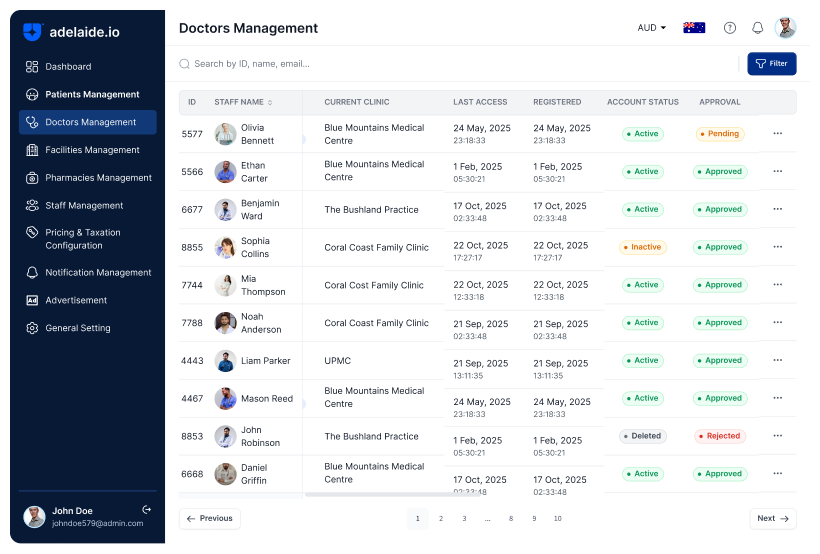Click the Next pagination button

tap(773, 519)
